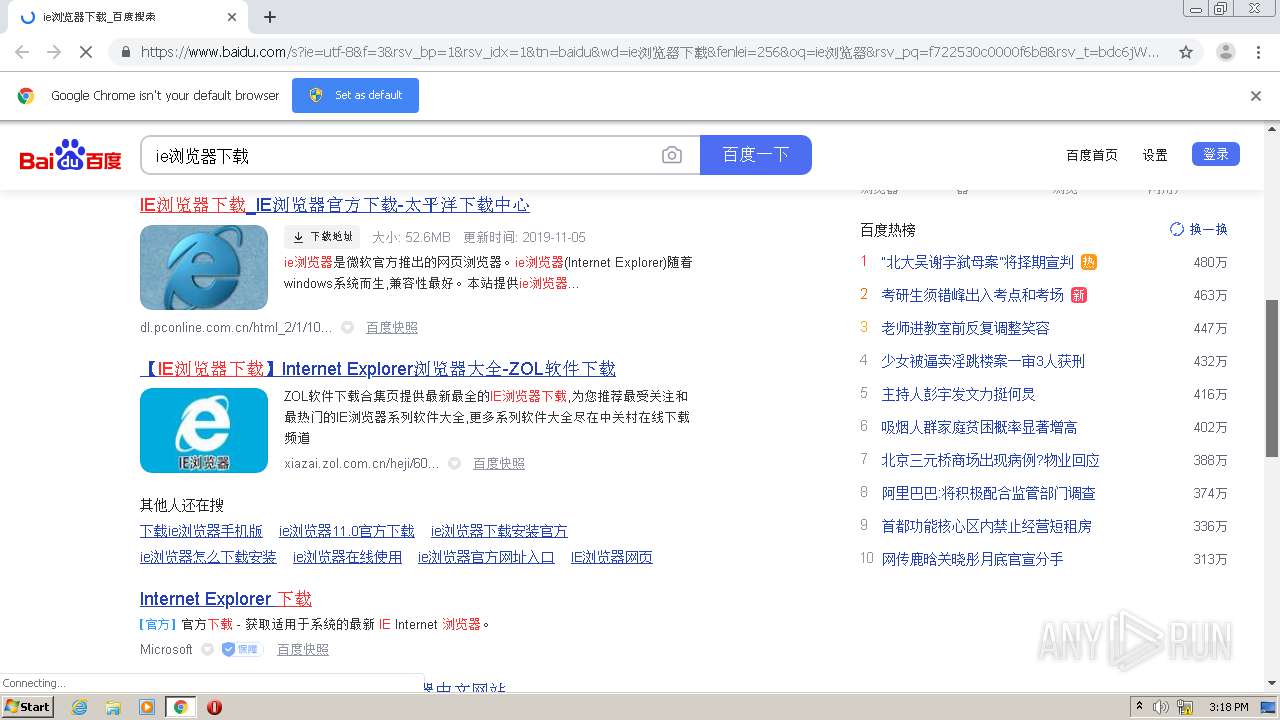Open related search ie浏览器怎么下载安装

208,557
